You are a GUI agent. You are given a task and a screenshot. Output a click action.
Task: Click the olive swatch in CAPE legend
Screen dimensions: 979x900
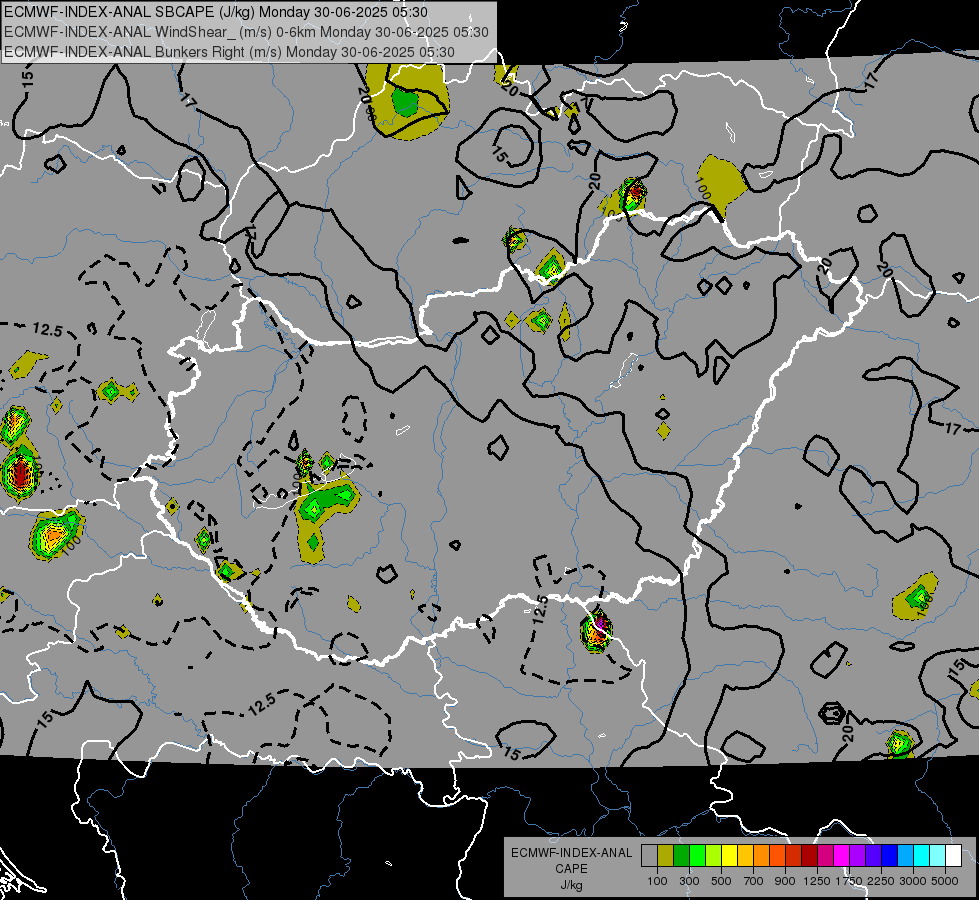click(x=666, y=856)
